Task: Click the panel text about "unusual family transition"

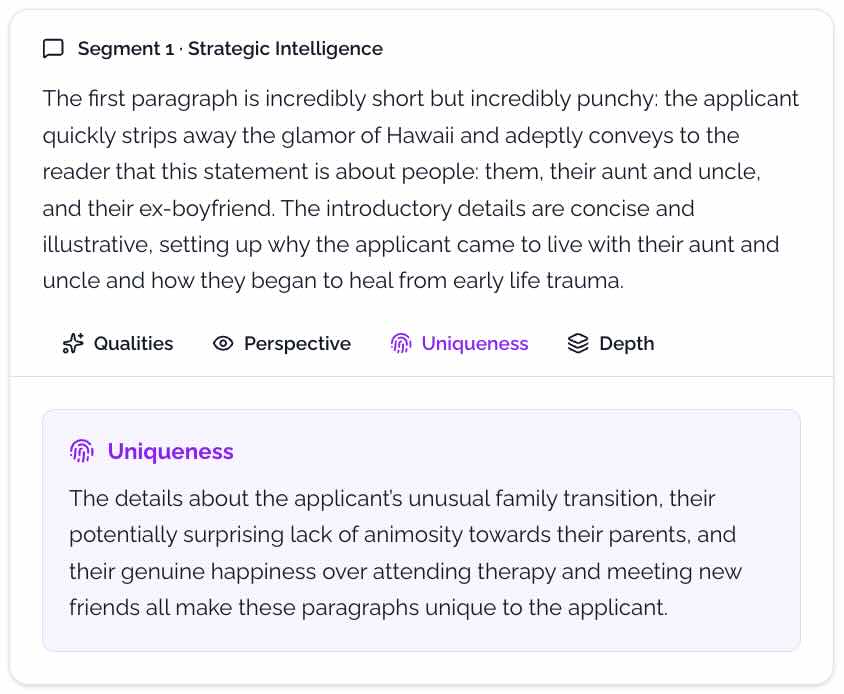Action: click(392, 498)
